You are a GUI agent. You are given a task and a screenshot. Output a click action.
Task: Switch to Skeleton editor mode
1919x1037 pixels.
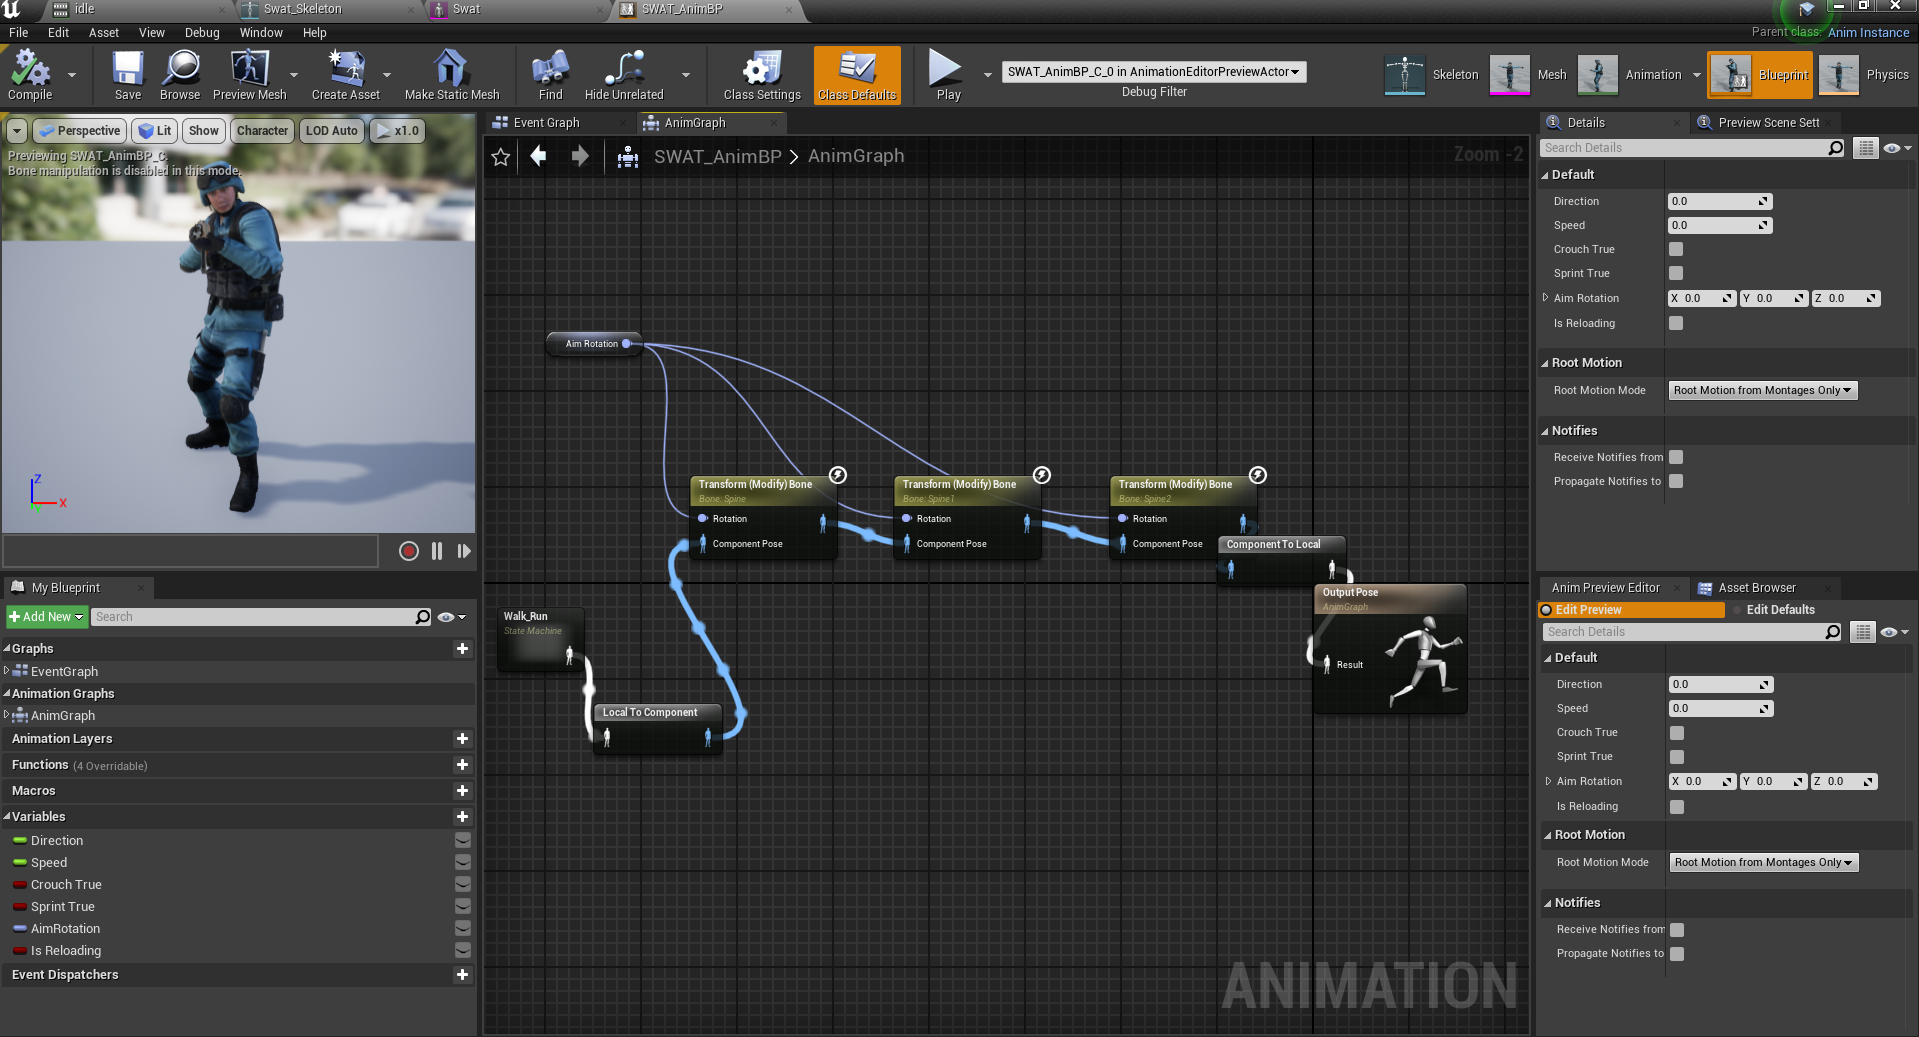(1432, 75)
